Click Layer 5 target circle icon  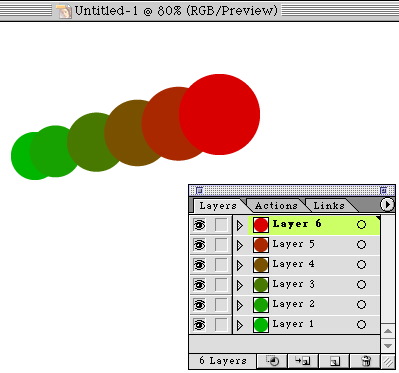[x=361, y=245]
